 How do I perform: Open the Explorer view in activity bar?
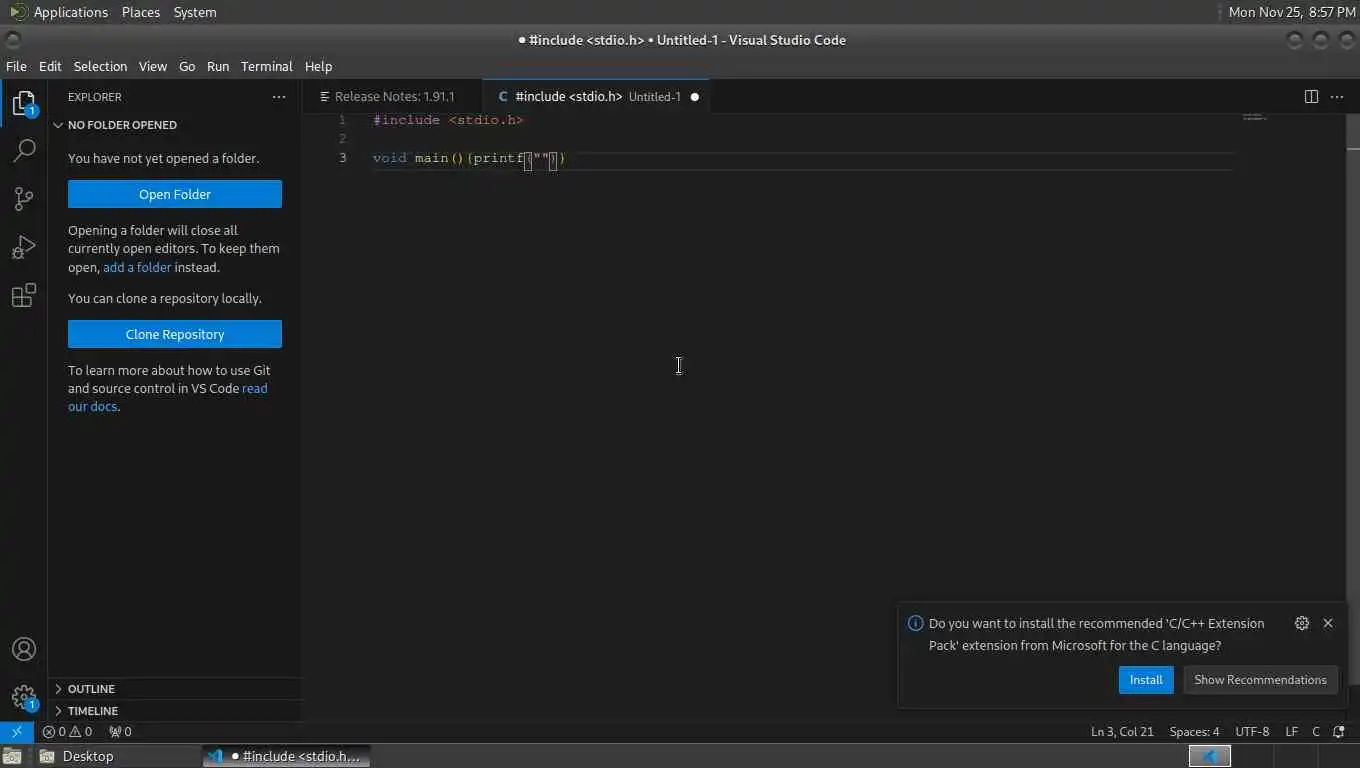[24, 103]
